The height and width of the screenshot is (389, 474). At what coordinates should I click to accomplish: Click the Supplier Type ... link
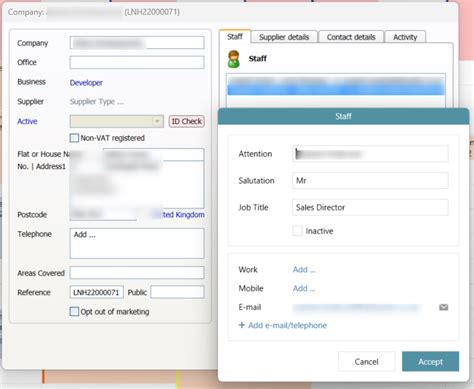(x=97, y=102)
